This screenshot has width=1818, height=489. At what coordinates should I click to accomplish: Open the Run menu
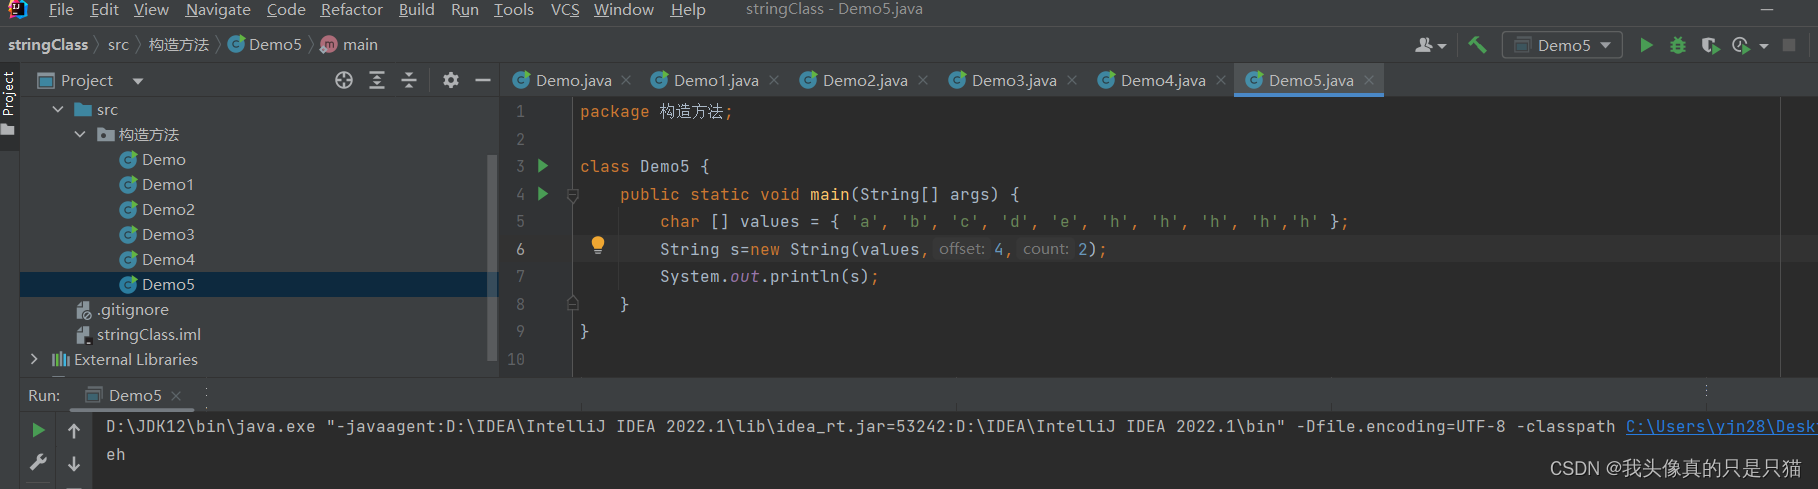click(464, 10)
